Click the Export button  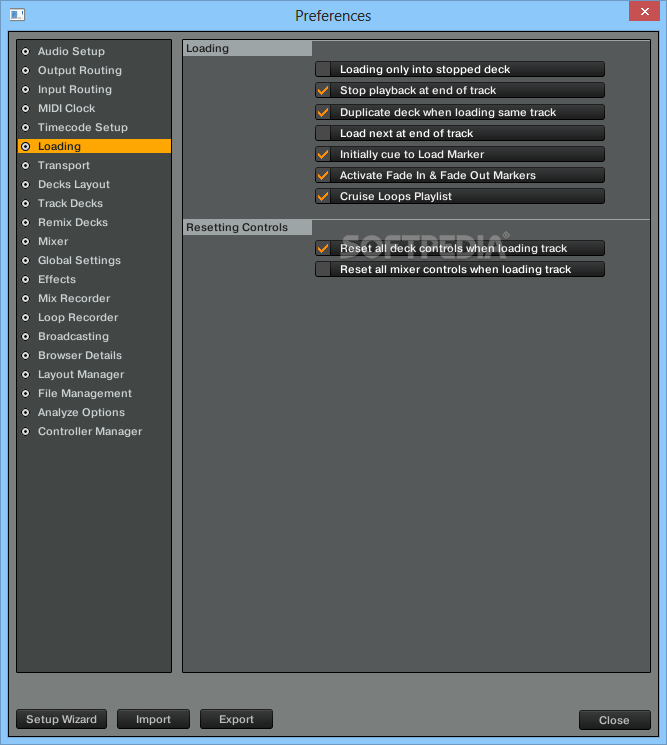(236, 719)
